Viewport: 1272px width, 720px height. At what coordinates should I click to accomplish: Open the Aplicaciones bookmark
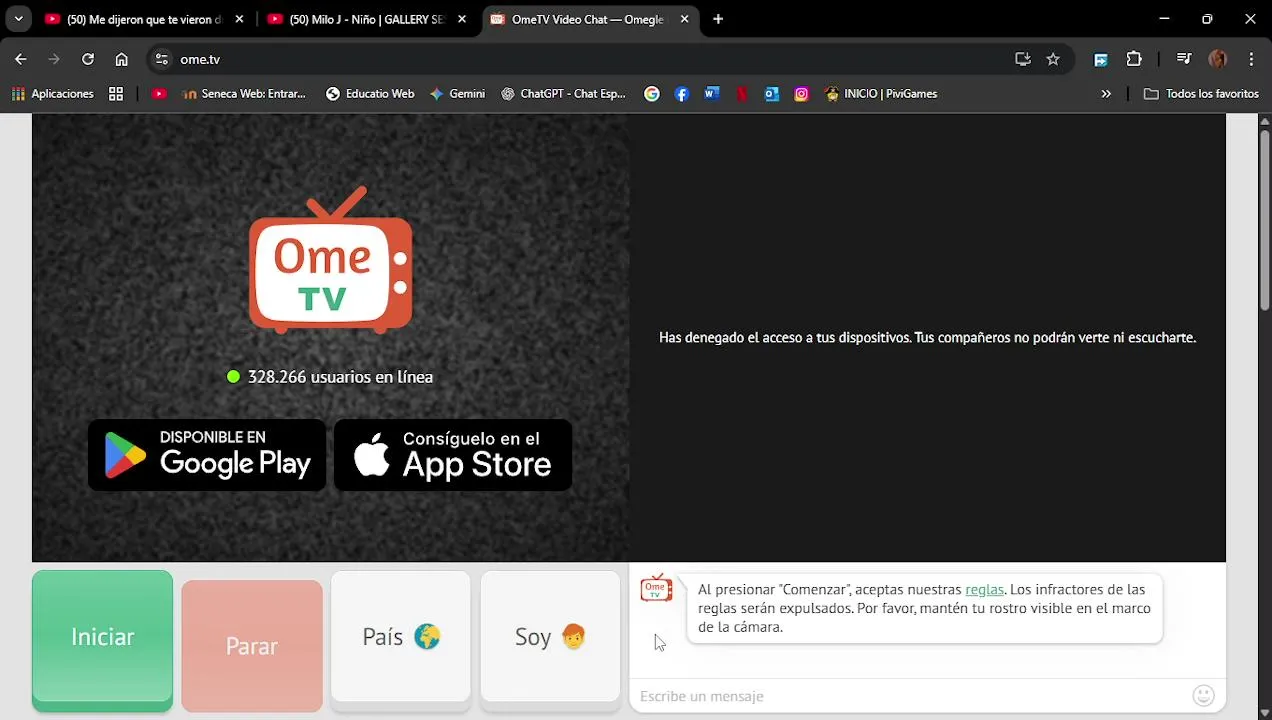[52, 94]
